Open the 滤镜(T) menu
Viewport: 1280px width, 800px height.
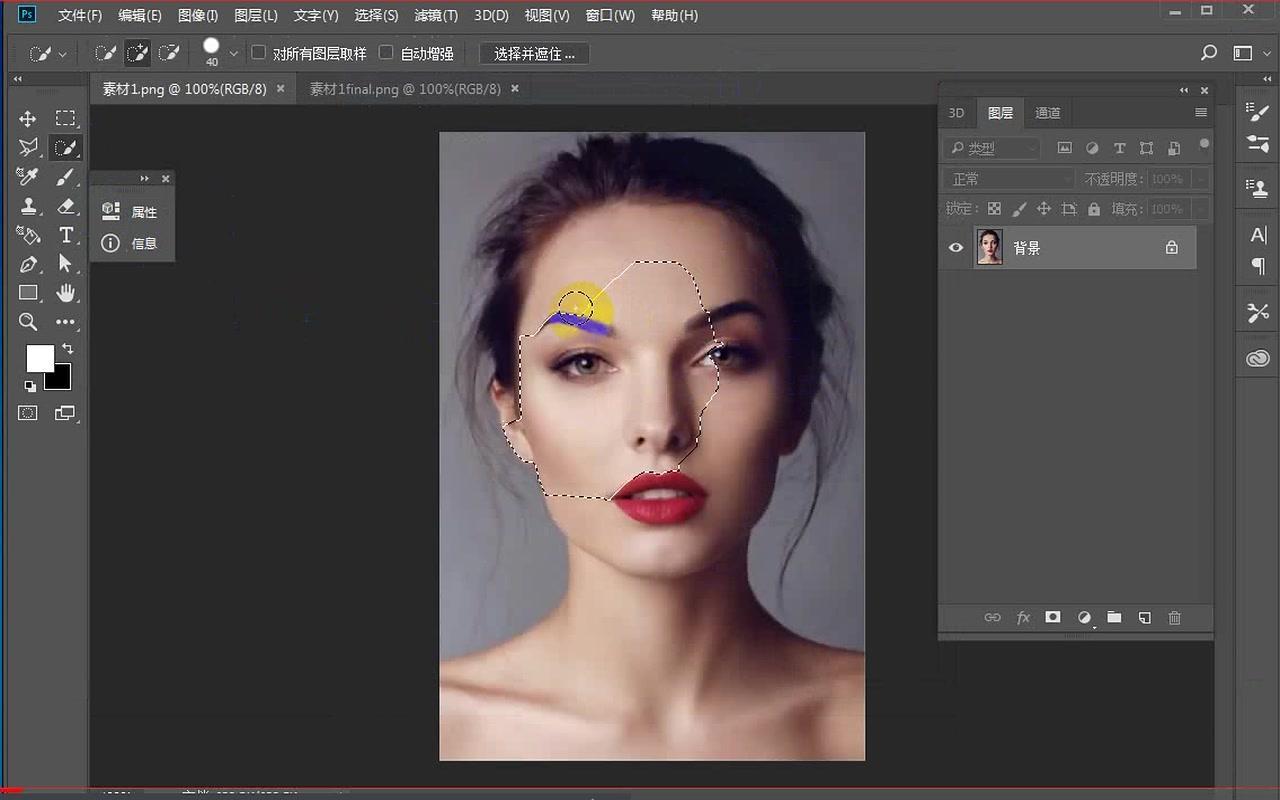436,15
